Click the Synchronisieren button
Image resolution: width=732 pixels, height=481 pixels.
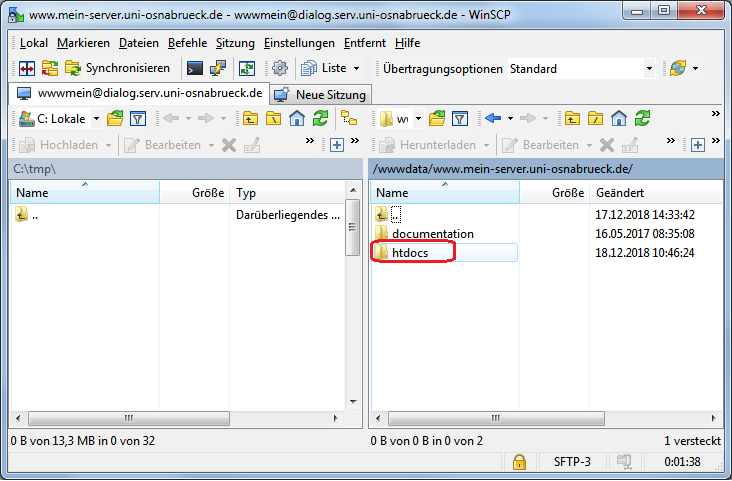[x=117, y=68]
